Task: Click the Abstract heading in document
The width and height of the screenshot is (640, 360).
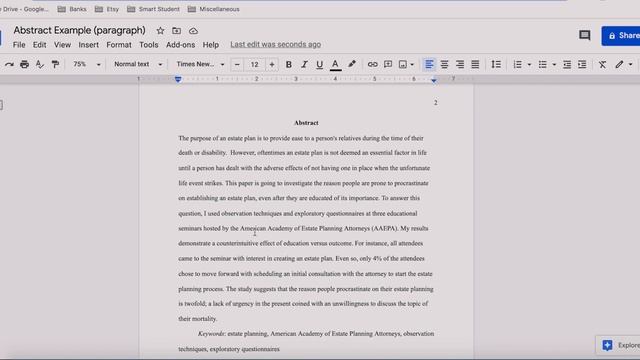Action: pyautogui.click(x=306, y=123)
